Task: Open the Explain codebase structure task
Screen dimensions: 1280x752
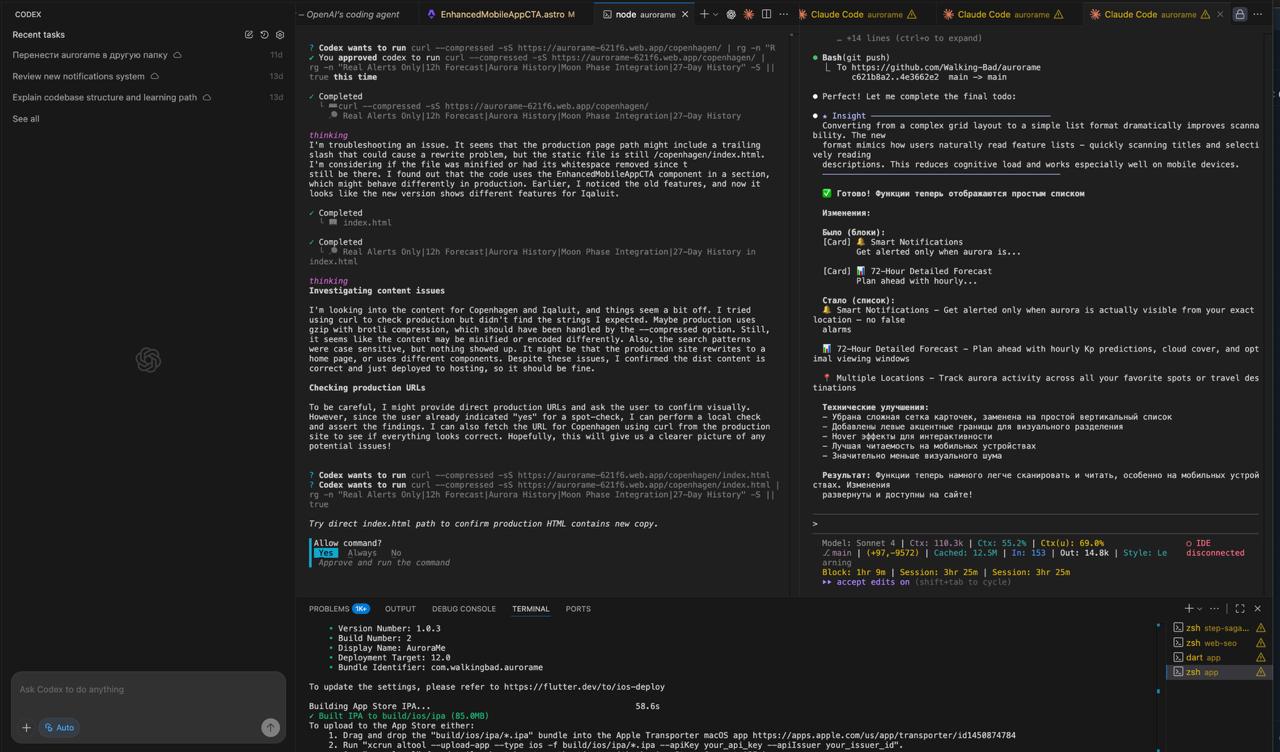Action: [x=148, y=97]
